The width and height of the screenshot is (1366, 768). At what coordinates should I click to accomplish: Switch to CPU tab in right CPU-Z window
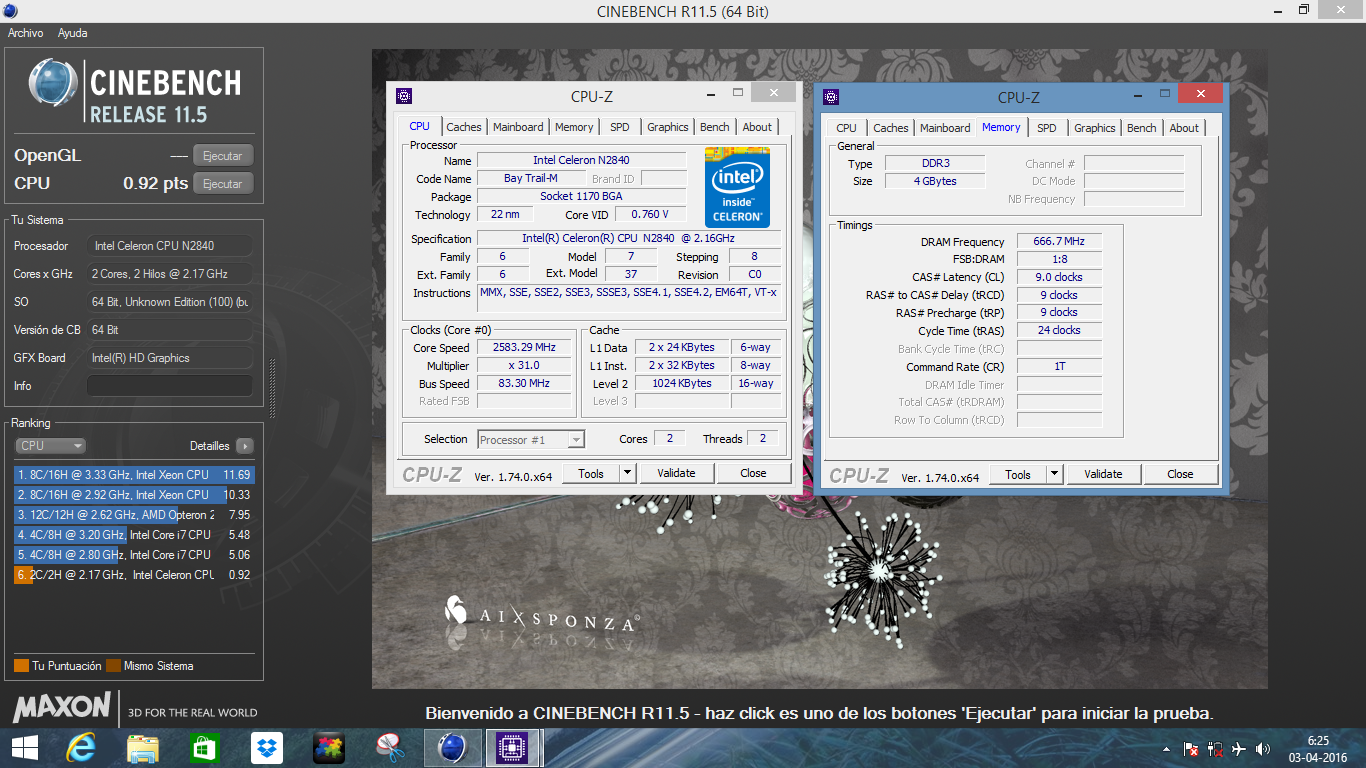click(846, 128)
